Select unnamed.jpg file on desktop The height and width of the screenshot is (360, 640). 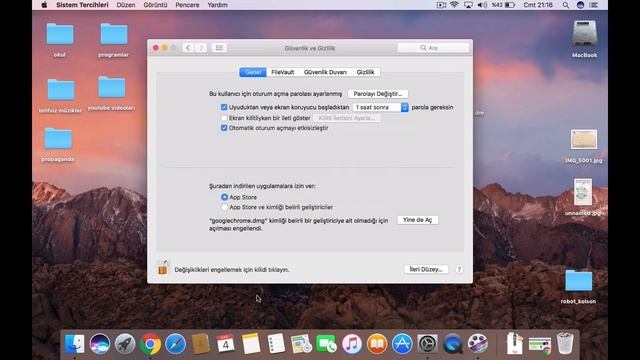(x=583, y=197)
